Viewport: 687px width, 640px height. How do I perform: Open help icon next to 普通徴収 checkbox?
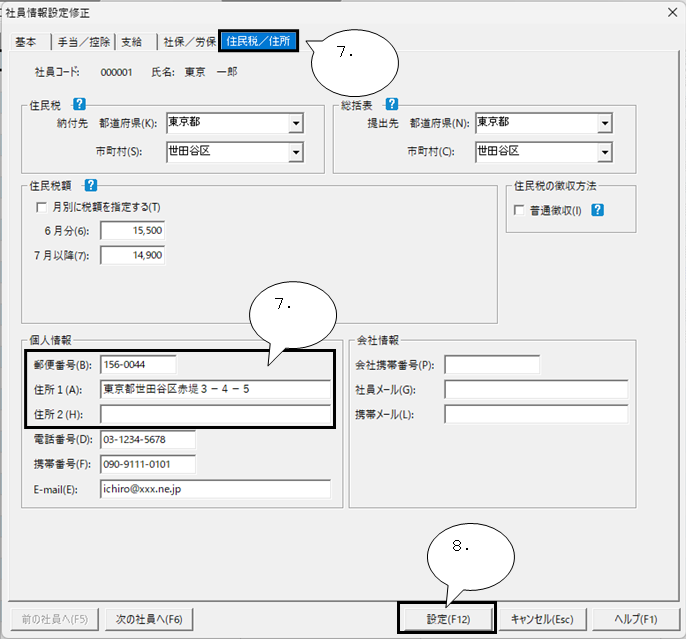[598, 210]
